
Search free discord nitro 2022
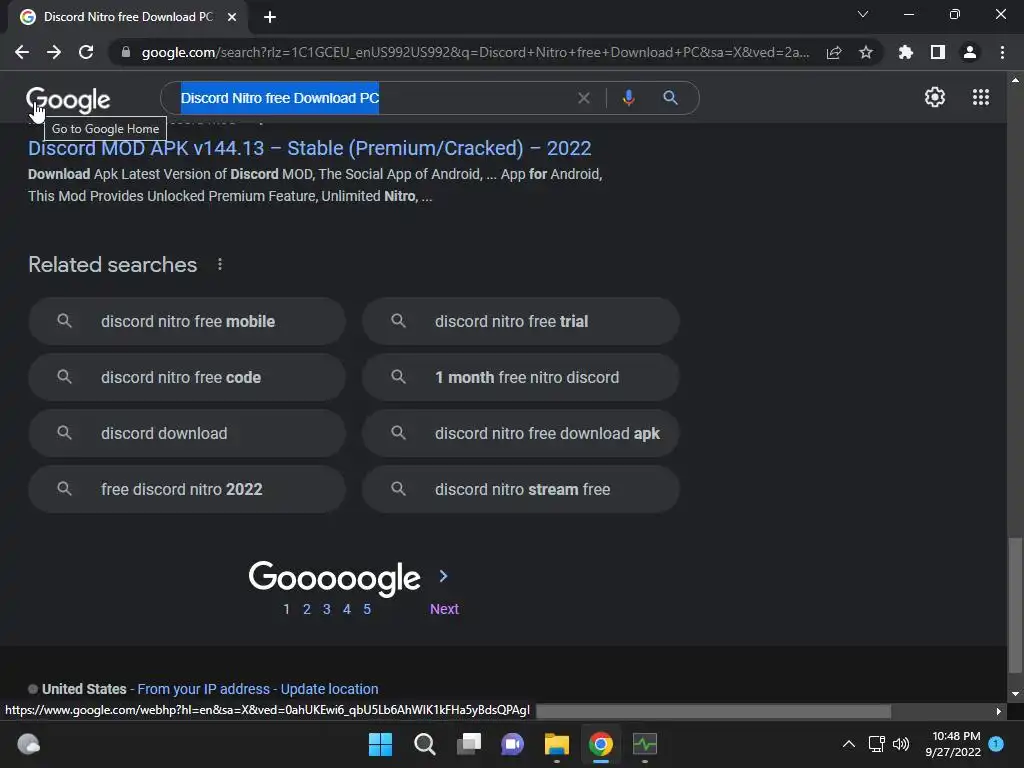(187, 489)
